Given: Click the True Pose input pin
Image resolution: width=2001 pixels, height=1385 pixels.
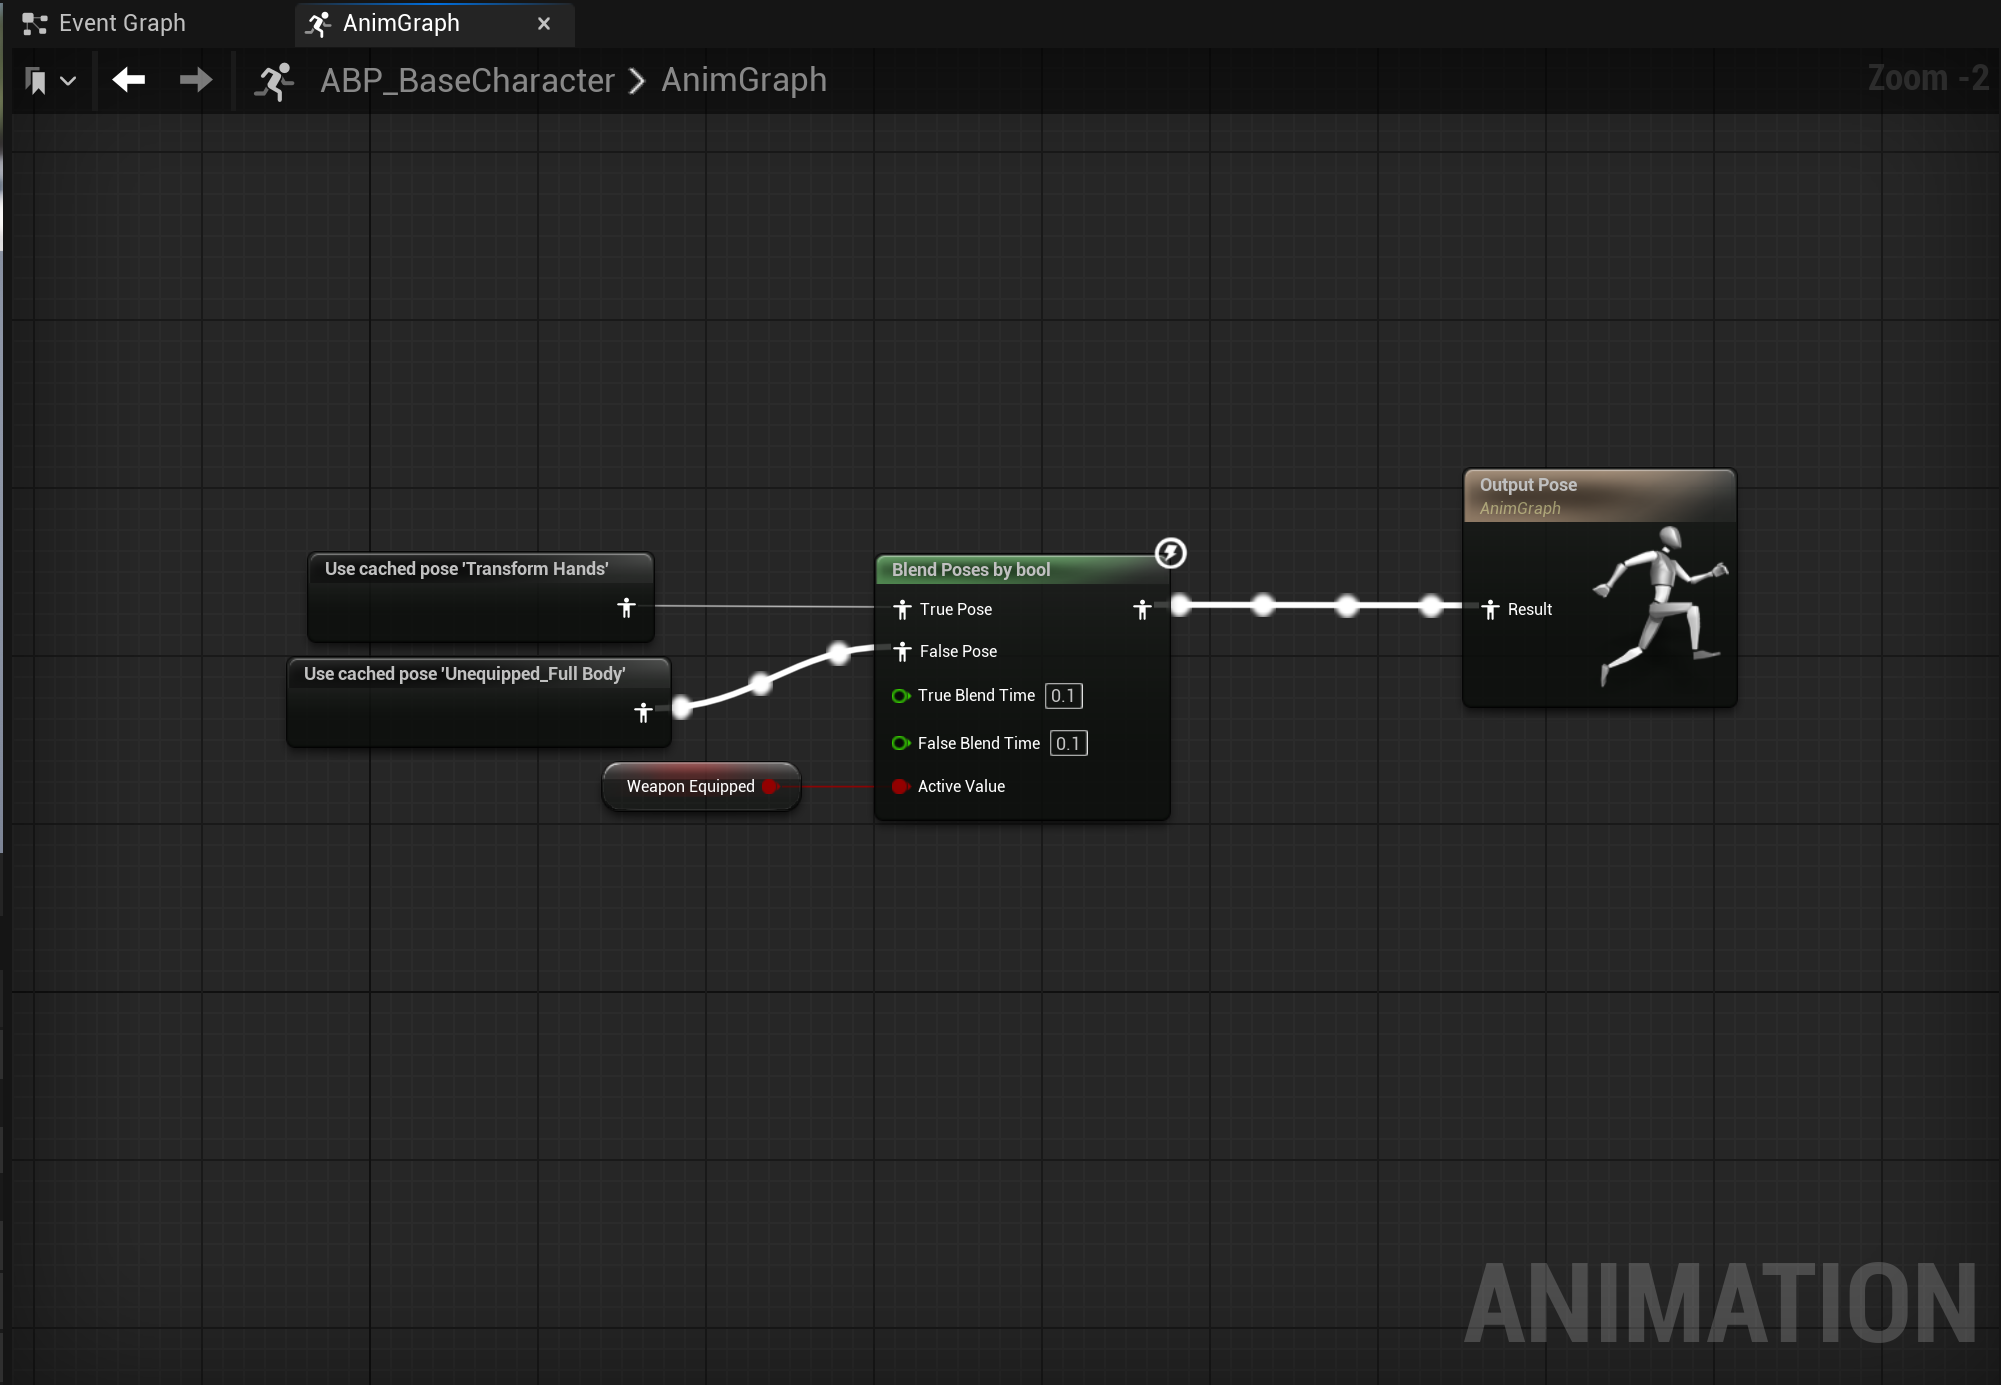Looking at the screenshot, I should pos(902,609).
